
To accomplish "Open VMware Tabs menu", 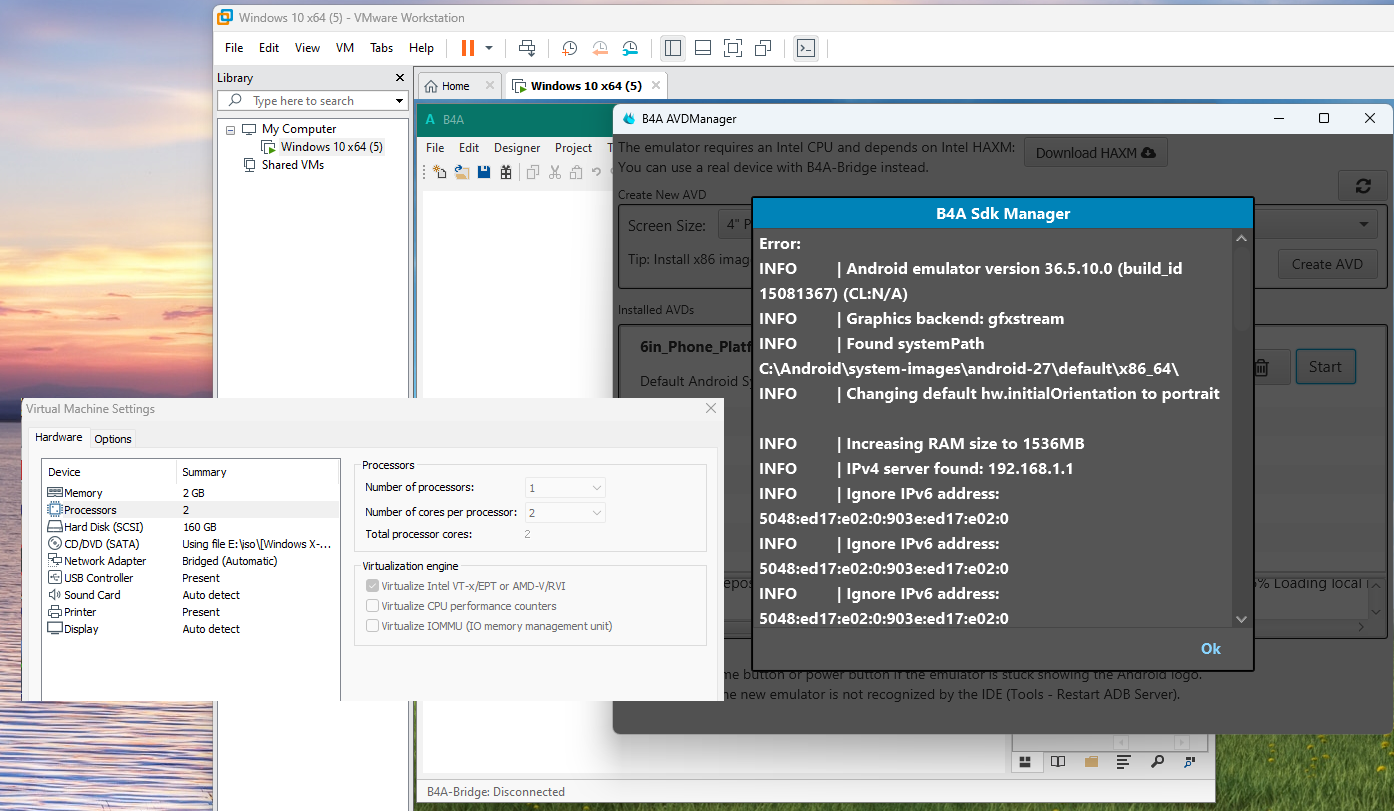I will point(382,48).
